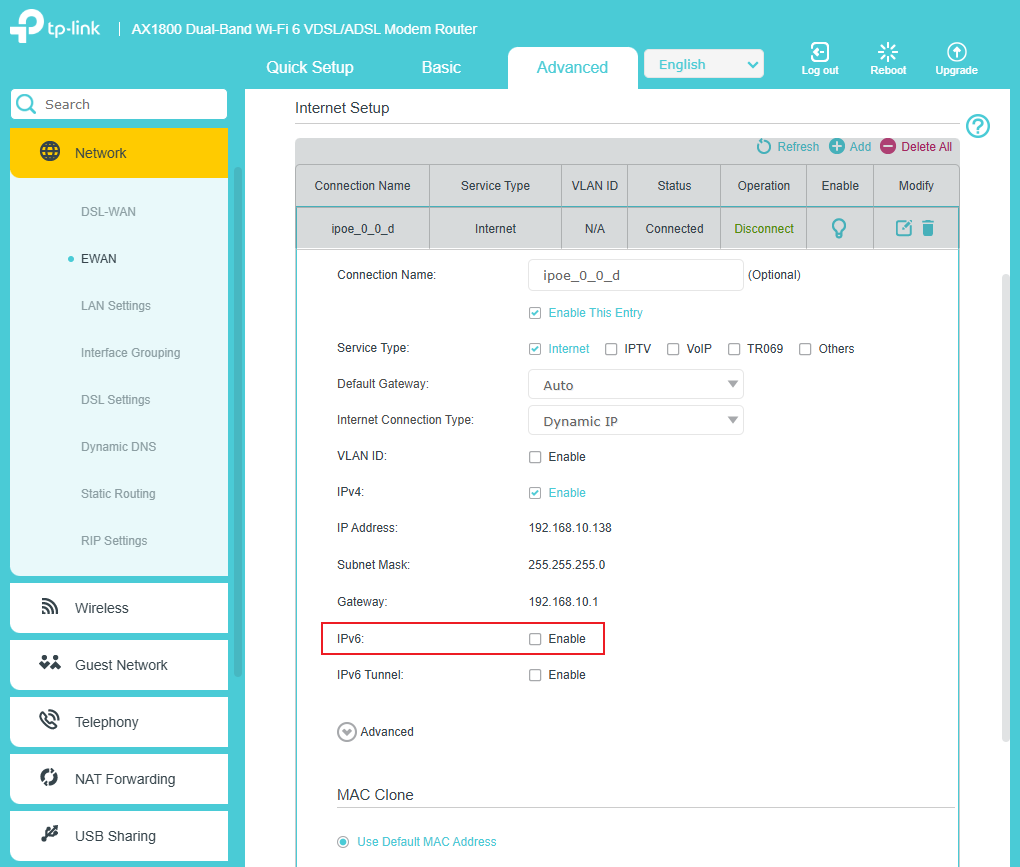Click the search magnifier in the sidebar

pyautogui.click(x=24, y=104)
